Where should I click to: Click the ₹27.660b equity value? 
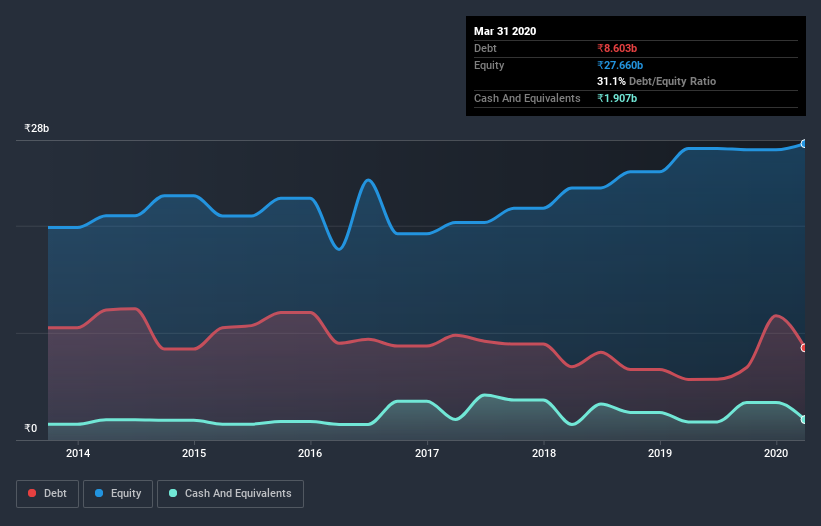tap(620, 65)
